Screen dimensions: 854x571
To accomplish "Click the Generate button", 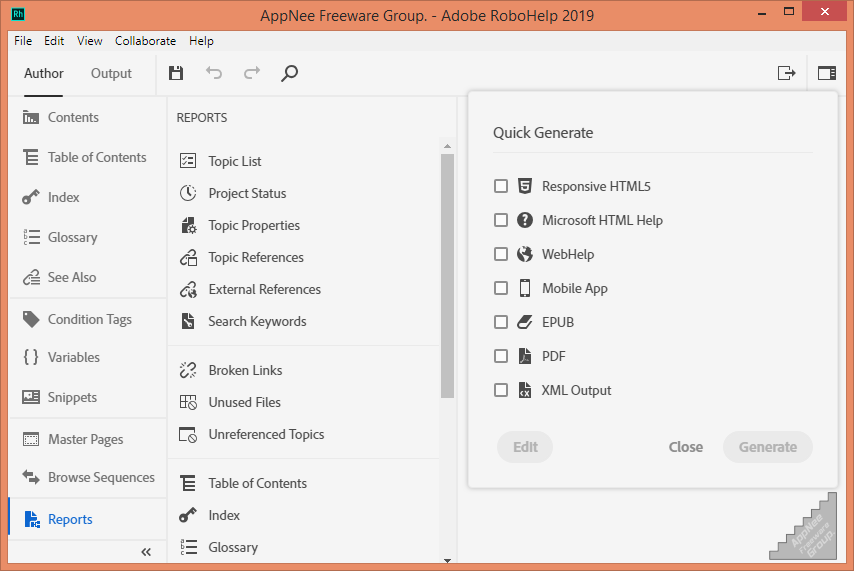I will pos(767,447).
